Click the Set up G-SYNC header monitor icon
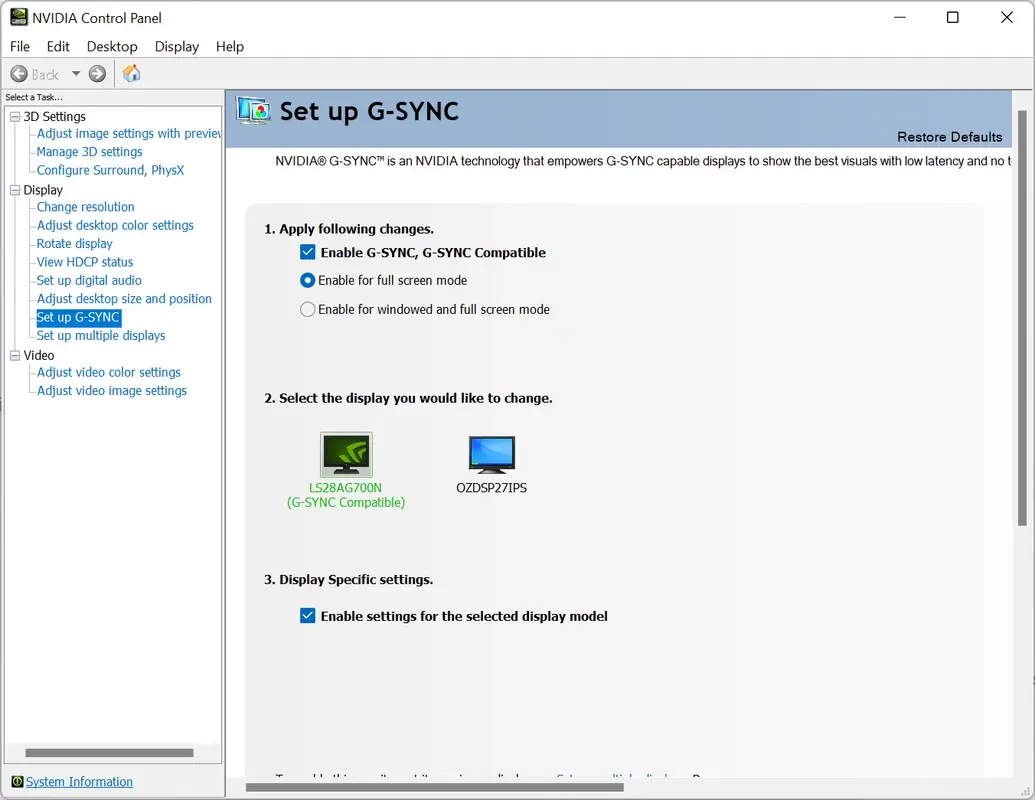The width and height of the screenshot is (1035, 800). 253,113
